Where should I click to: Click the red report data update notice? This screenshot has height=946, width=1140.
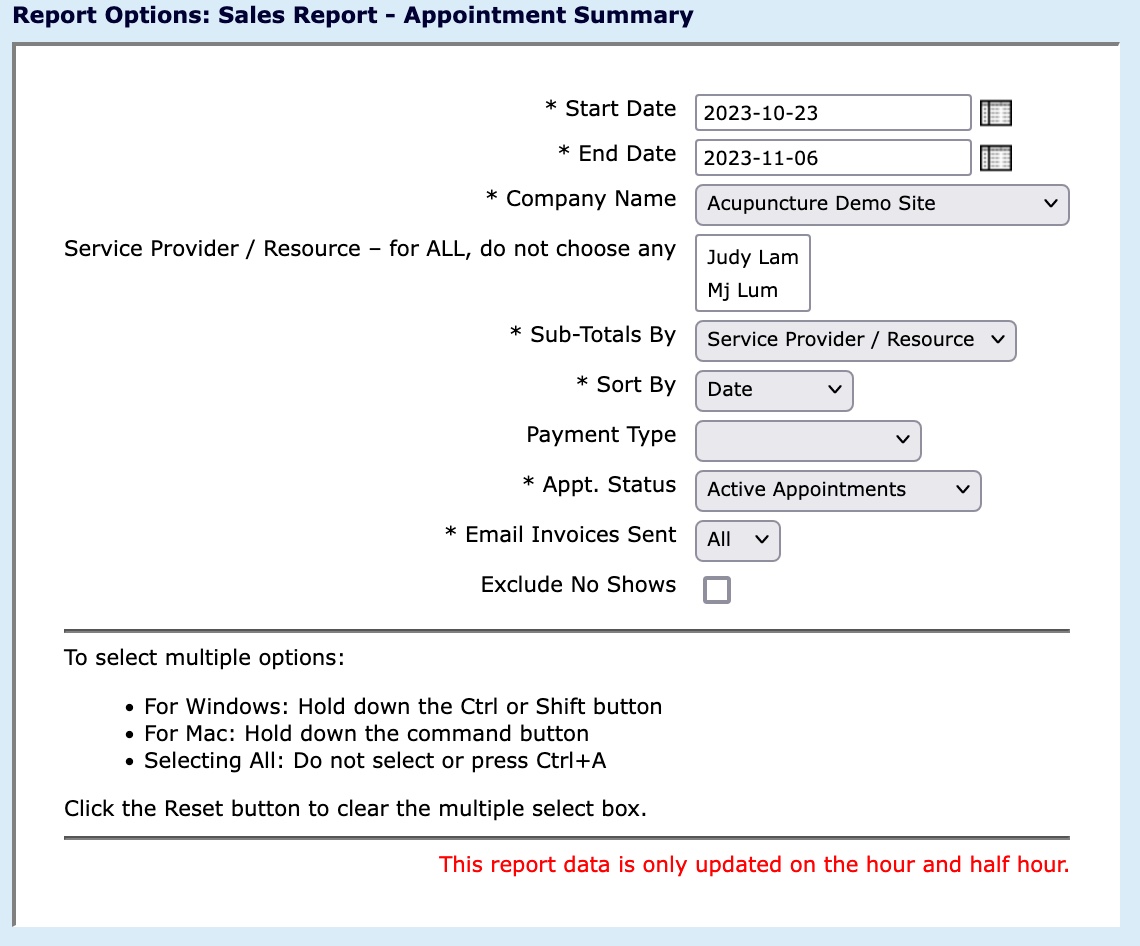coord(754,865)
